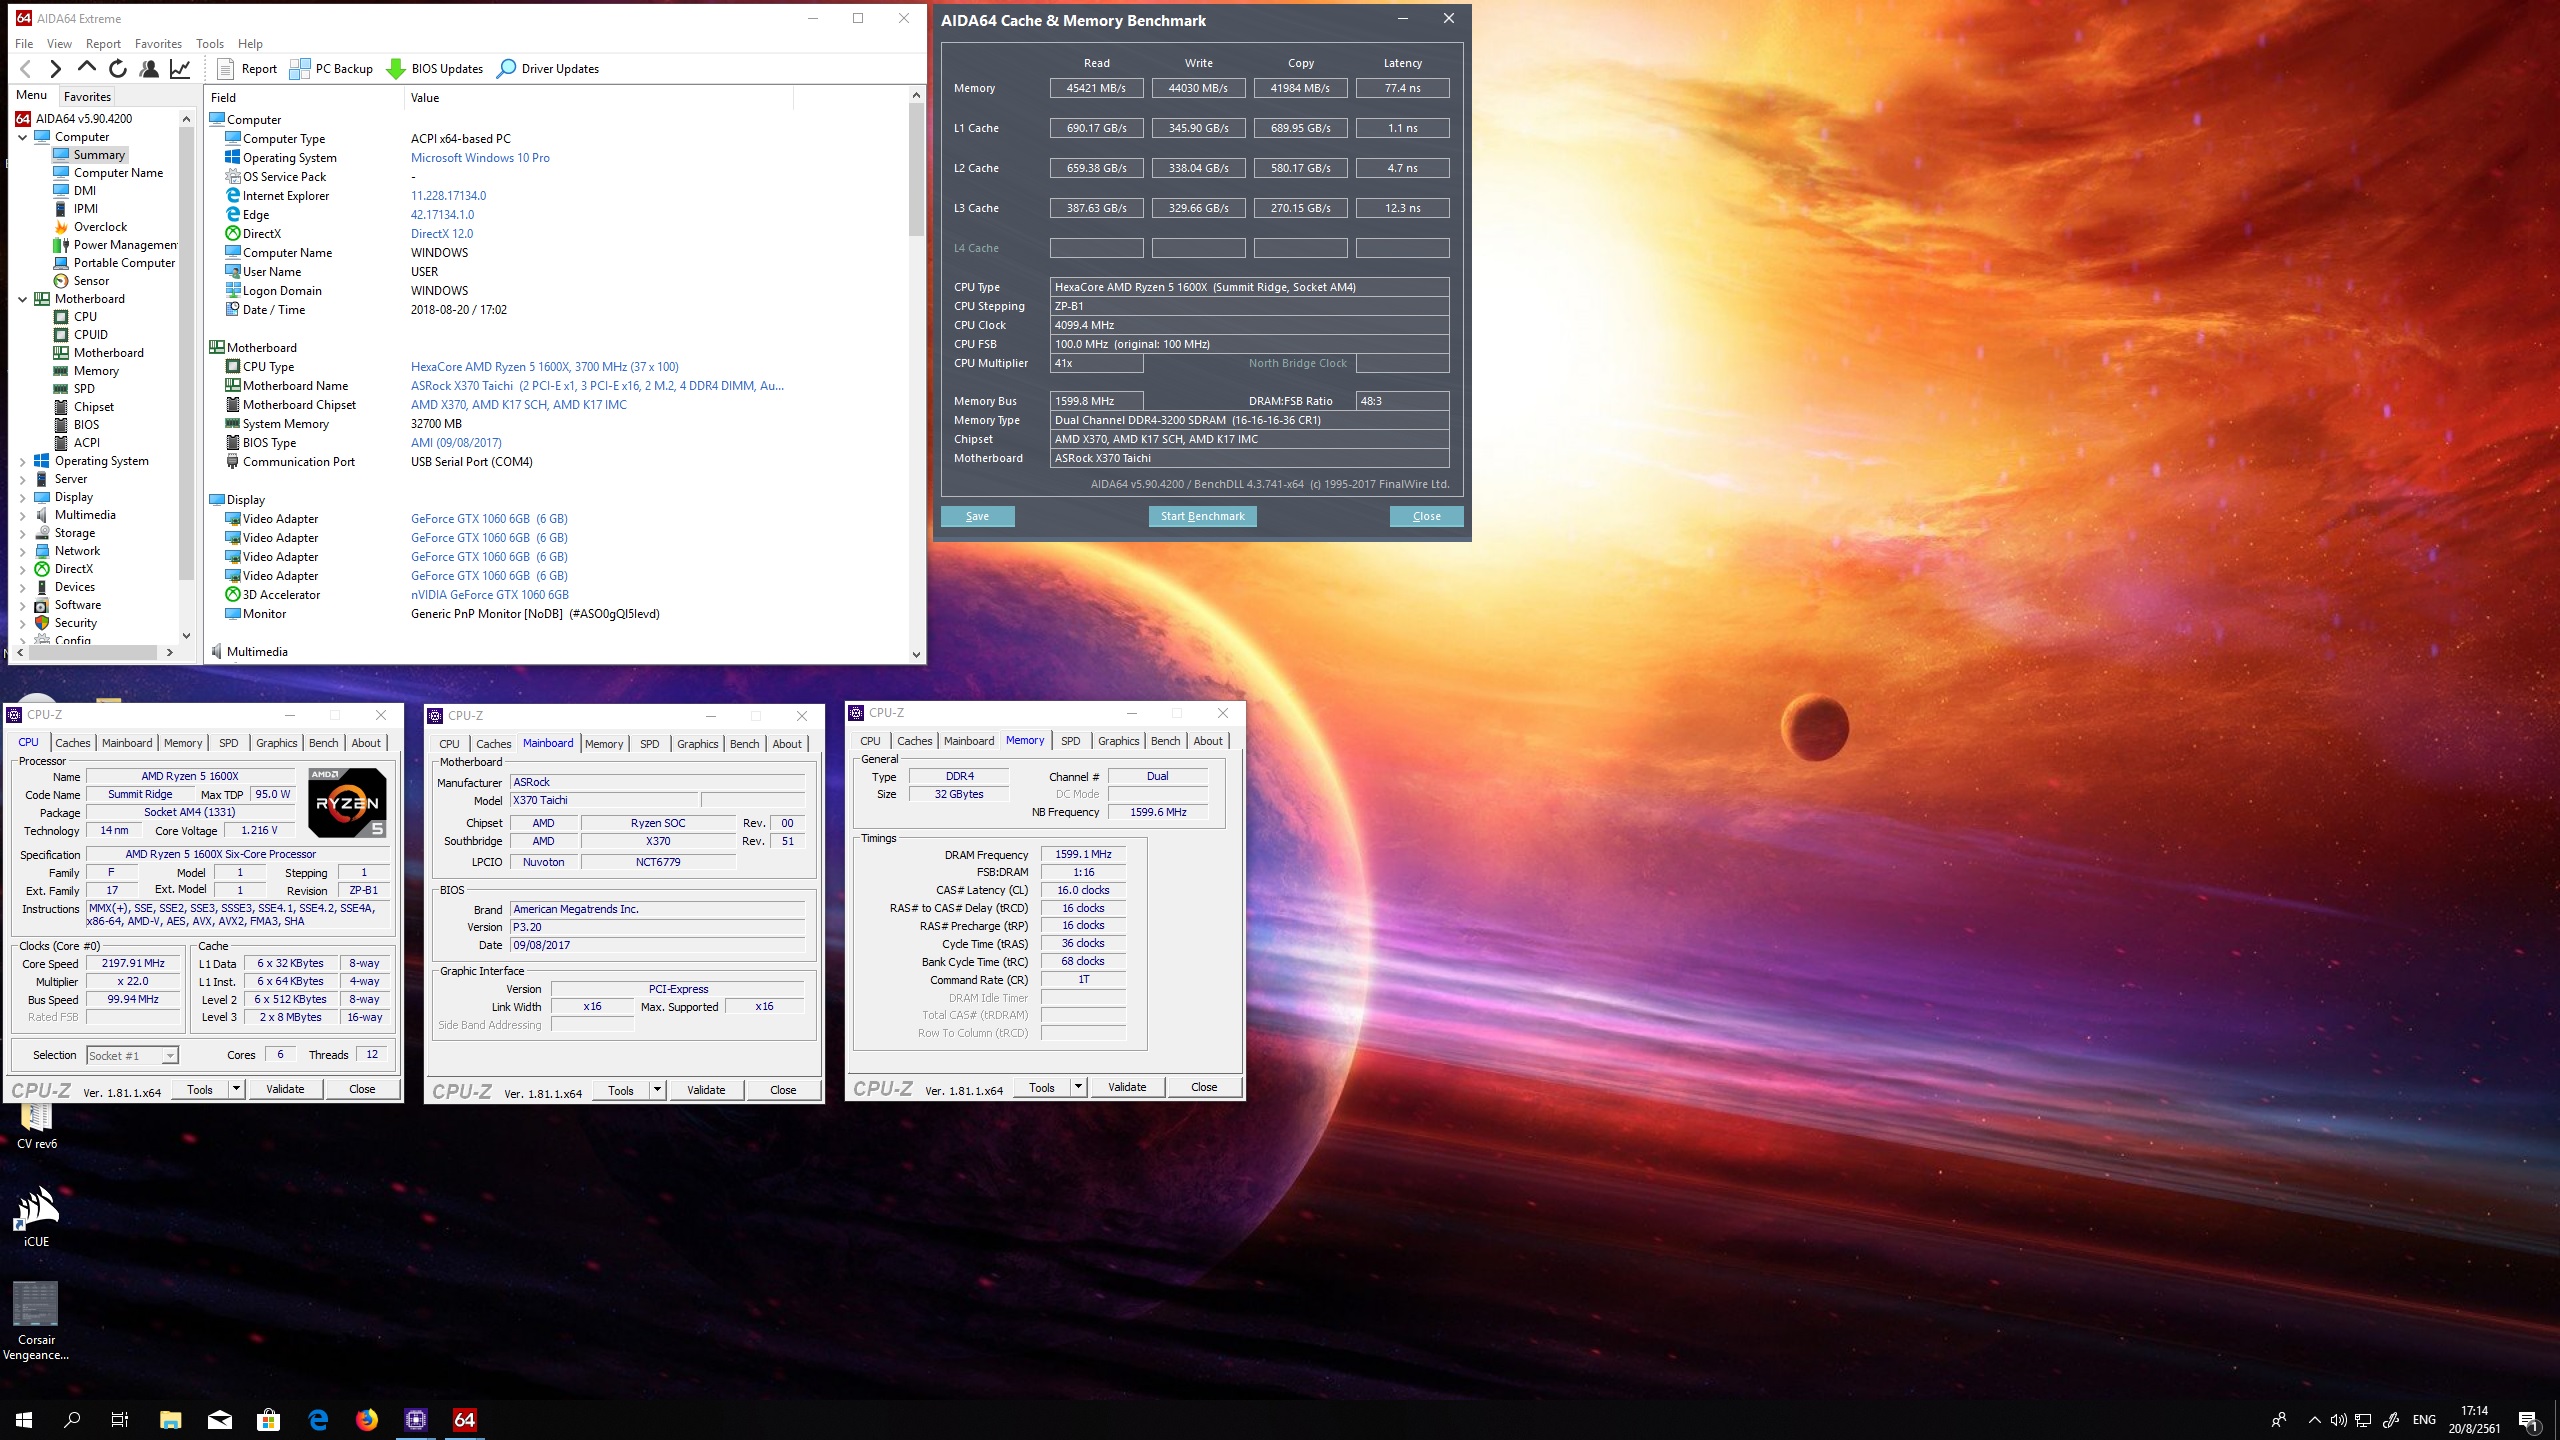Go forward with AIDA64 right arrow
The width and height of the screenshot is (2560, 1440).
[56, 69]
